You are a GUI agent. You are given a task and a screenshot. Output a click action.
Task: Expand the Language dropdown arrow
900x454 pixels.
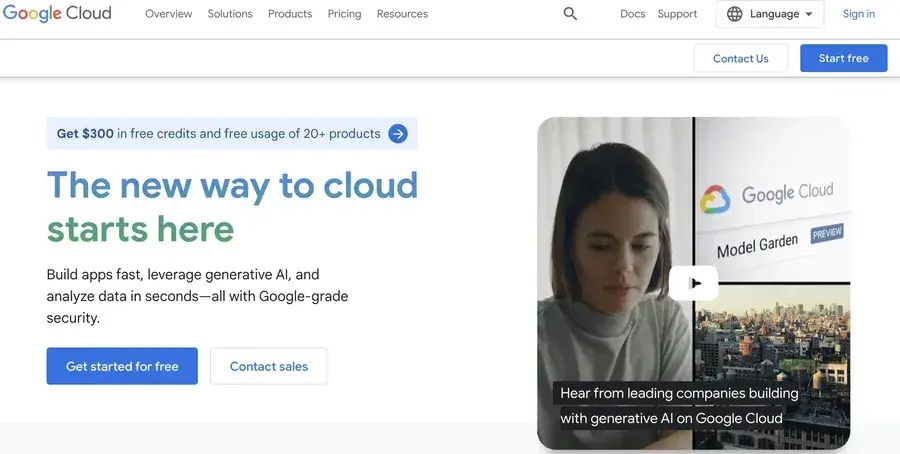(x=808, y=14)
